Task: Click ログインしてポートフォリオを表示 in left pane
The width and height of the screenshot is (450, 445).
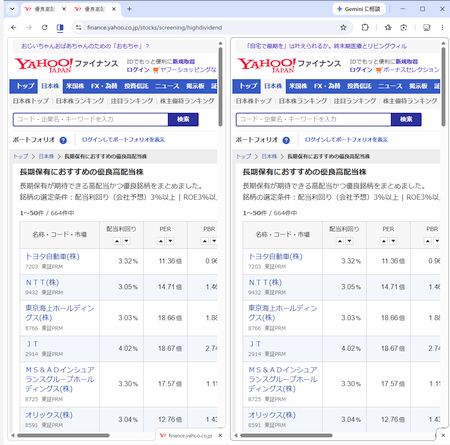Action: (x=123, y=140)
